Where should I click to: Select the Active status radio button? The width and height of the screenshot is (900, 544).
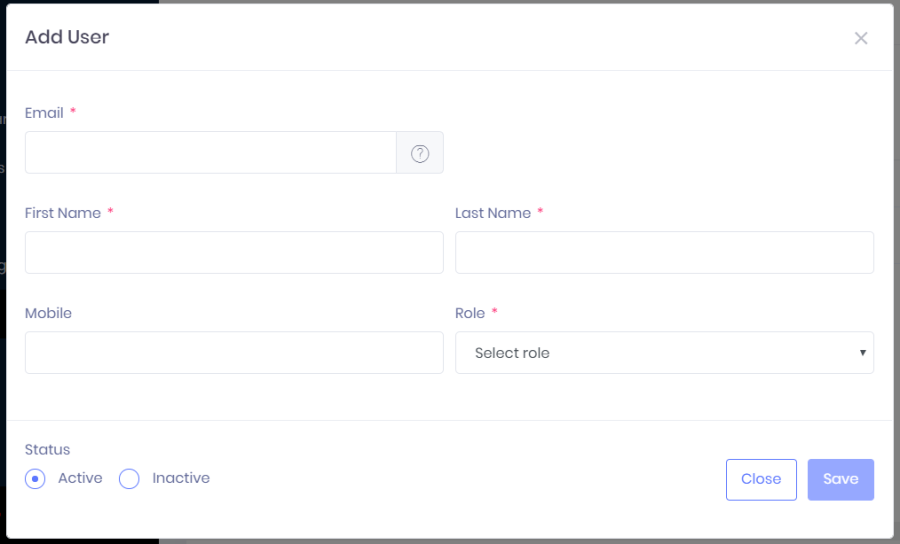coord(35,479)
